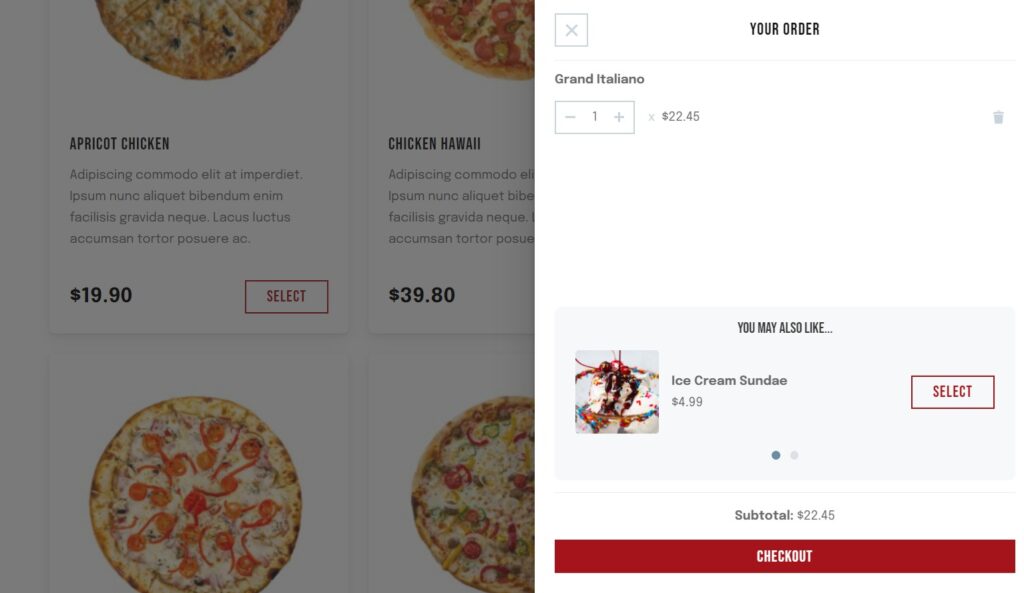Open the Apricot Chicken pizza photo

pyautogui.click(x=197, y=40)
